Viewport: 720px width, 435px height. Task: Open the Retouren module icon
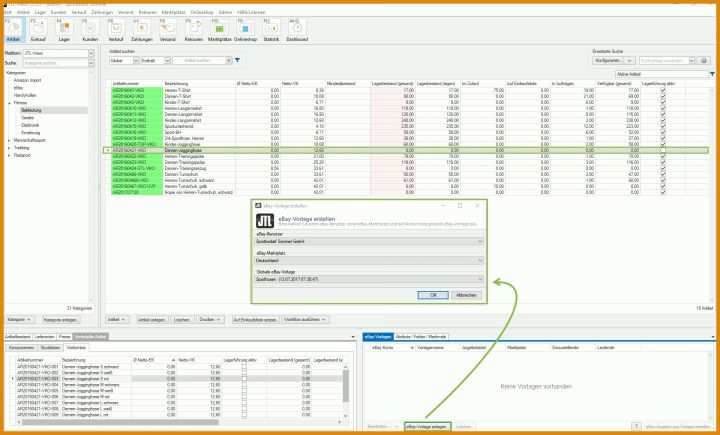[x=194, y=30]
